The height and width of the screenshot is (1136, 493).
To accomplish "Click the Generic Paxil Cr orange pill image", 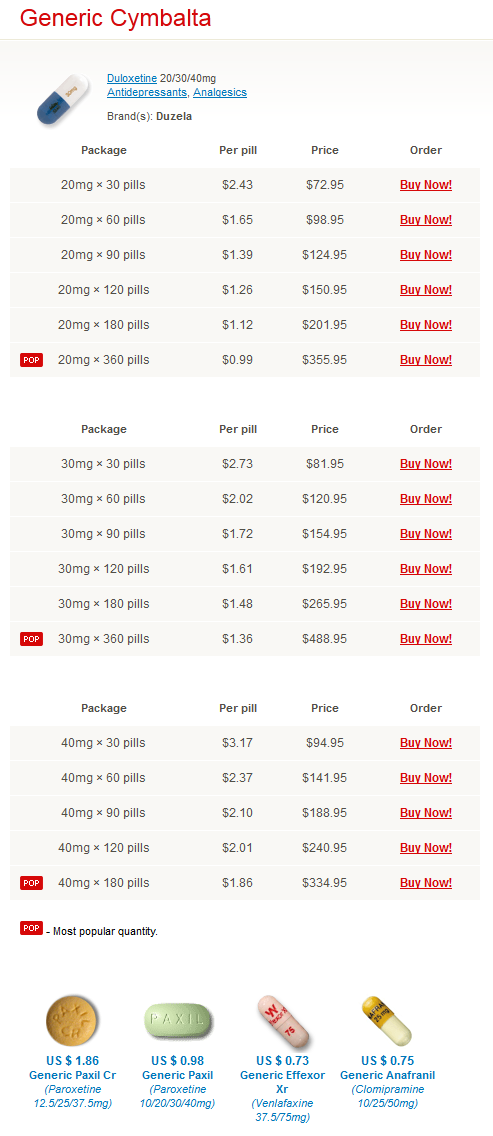I will tap(72, 1021).
